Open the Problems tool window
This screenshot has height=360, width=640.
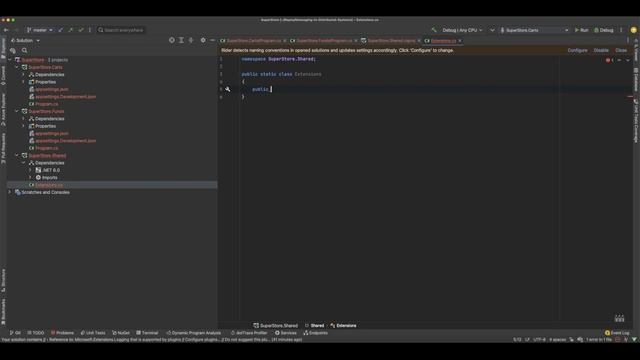pos(62,333)
